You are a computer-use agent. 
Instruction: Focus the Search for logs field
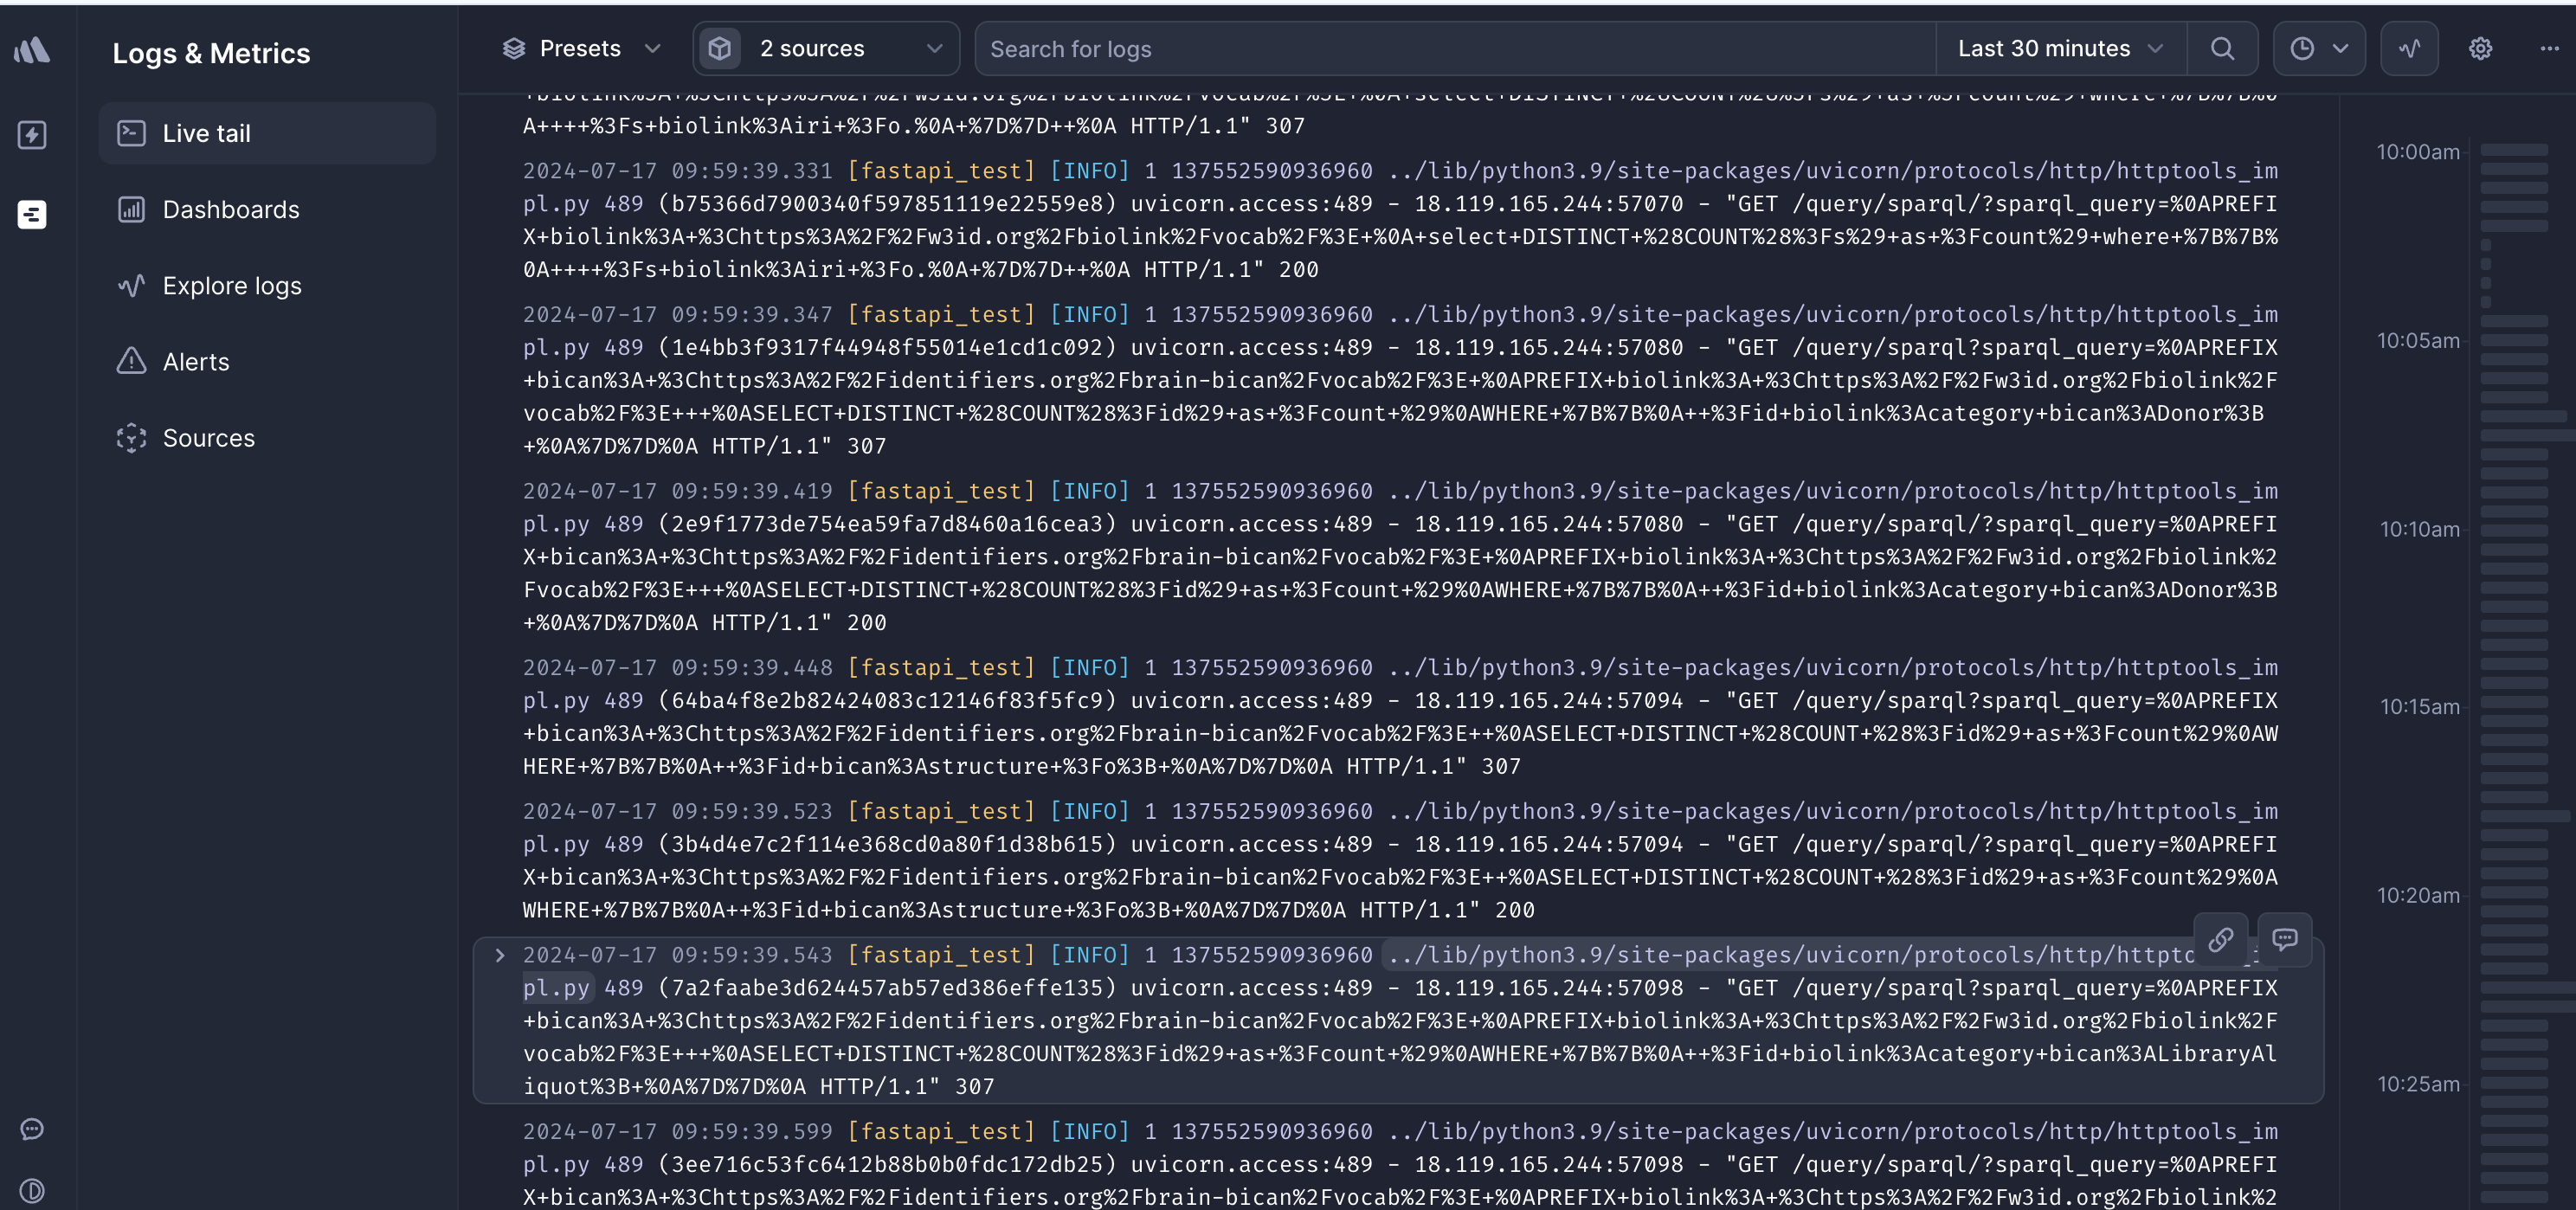(x=1456, y=49)
